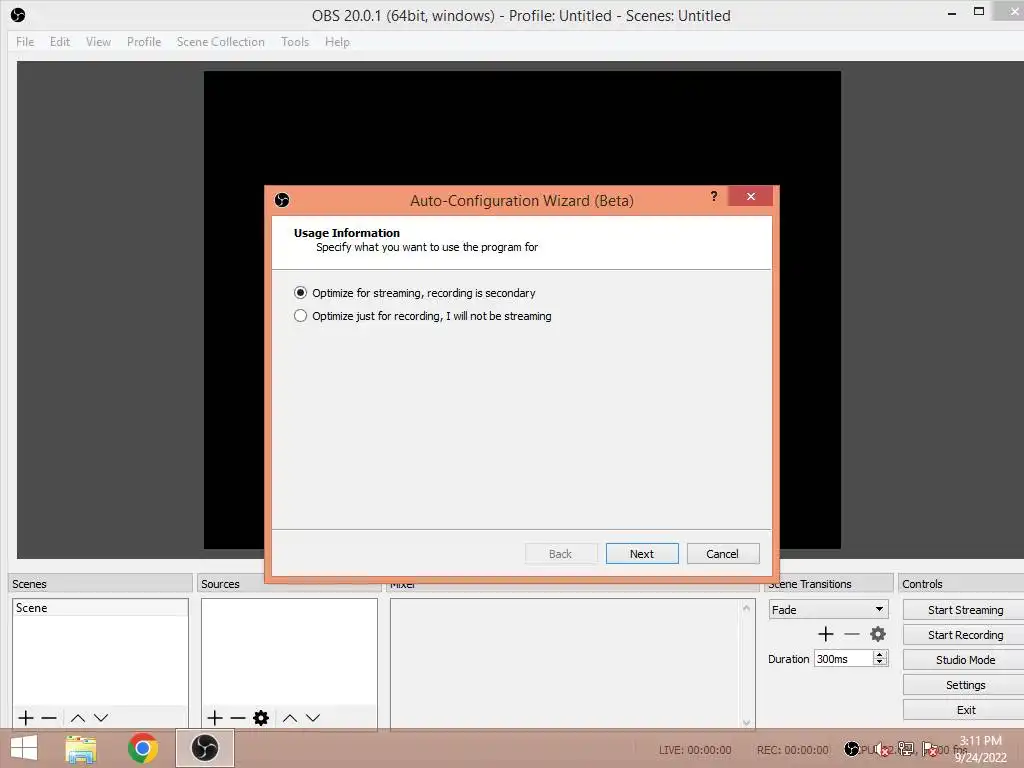The width and height of the screenshot is (1024, 768).
Task: Click the wizard help question mark
Action: 714,196
